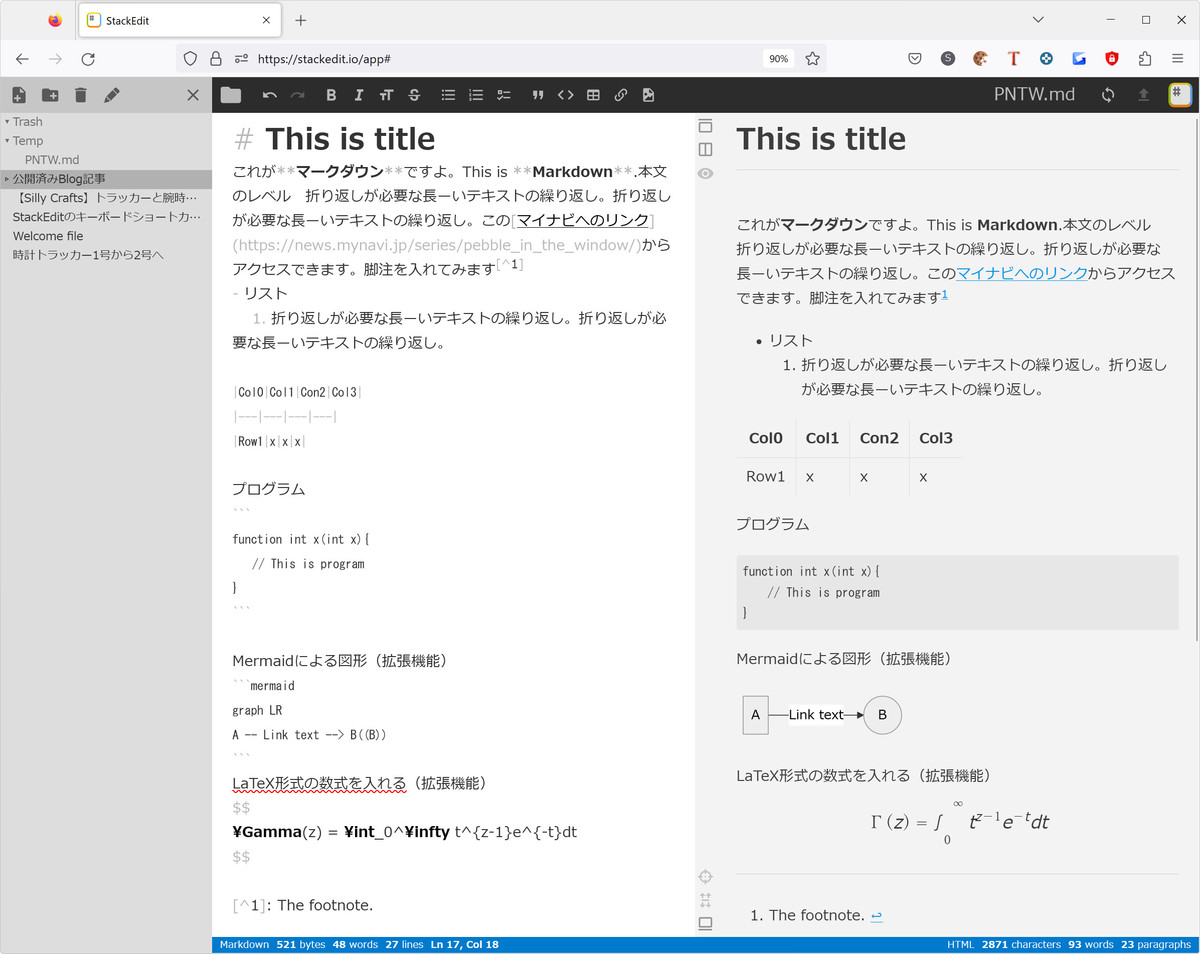Insert an ordered numbered list
The width and height of the screenshot is (1200, 954).
[x=476, y=95]
